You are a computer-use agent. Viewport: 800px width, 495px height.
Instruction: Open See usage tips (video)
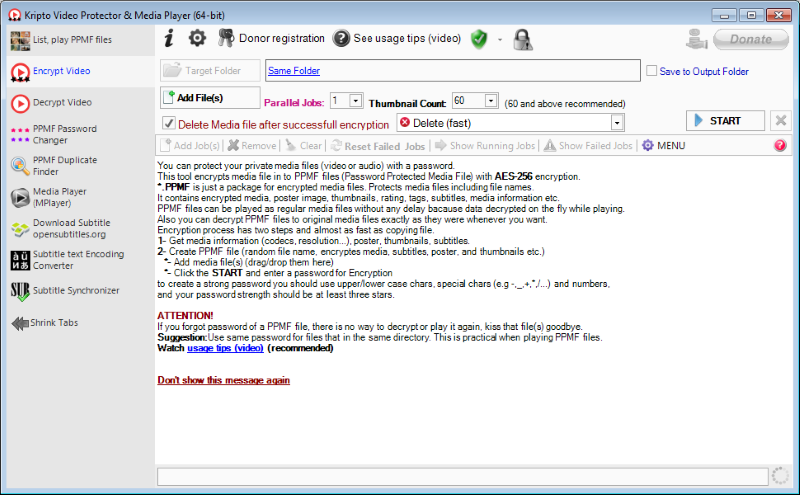click(397, 38)
